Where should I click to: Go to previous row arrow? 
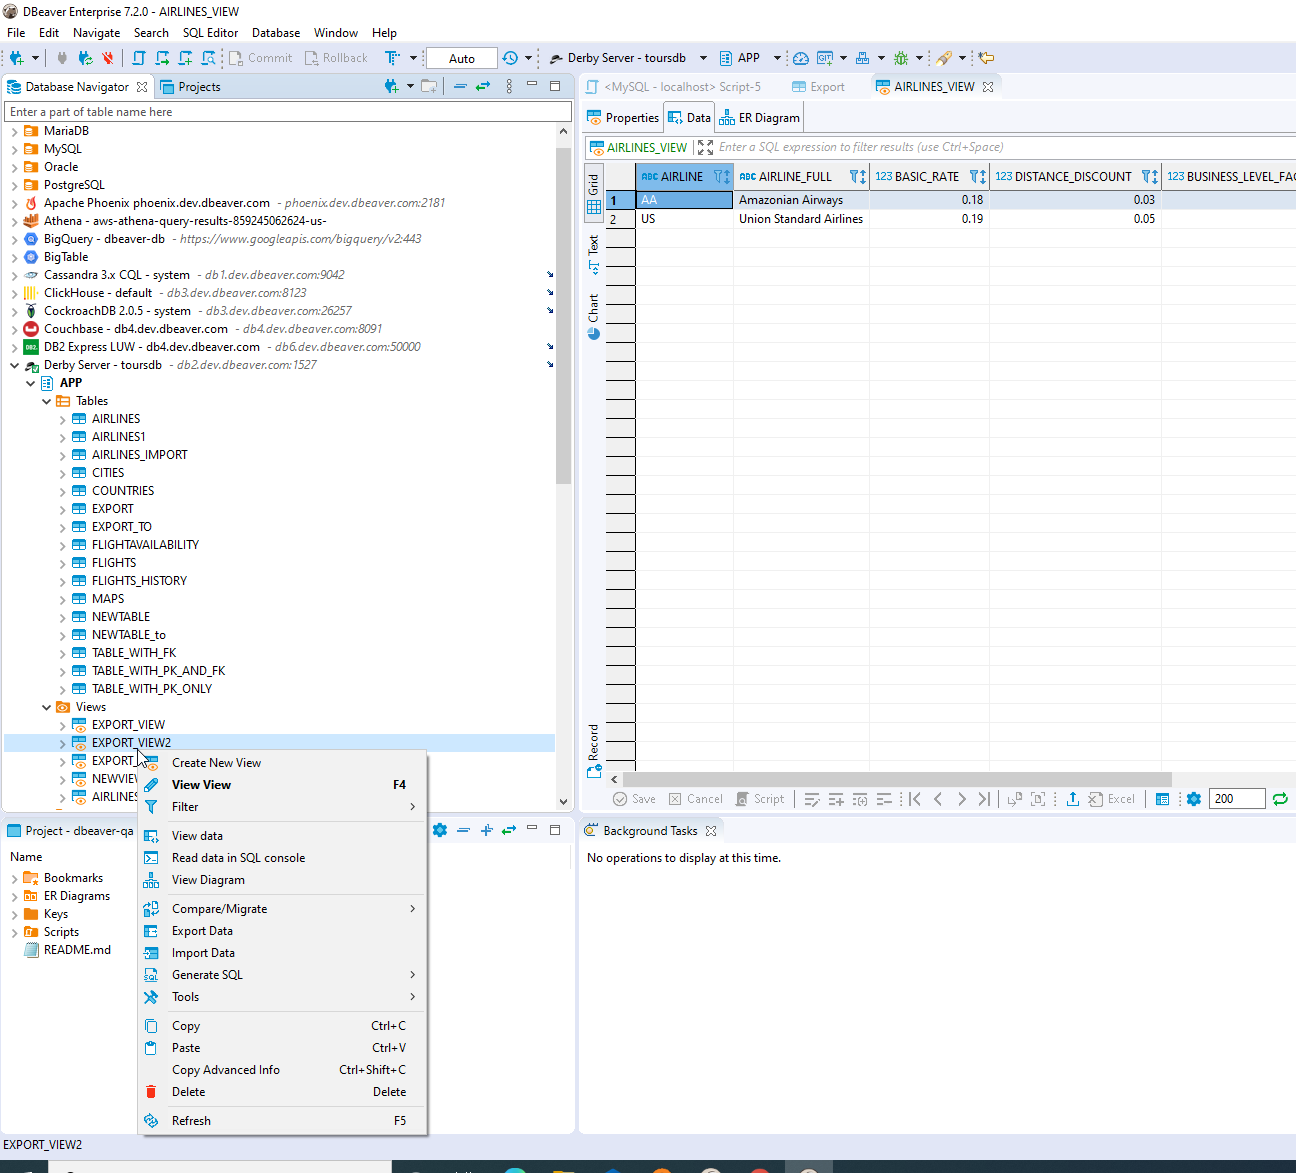[x=938, y=799]
